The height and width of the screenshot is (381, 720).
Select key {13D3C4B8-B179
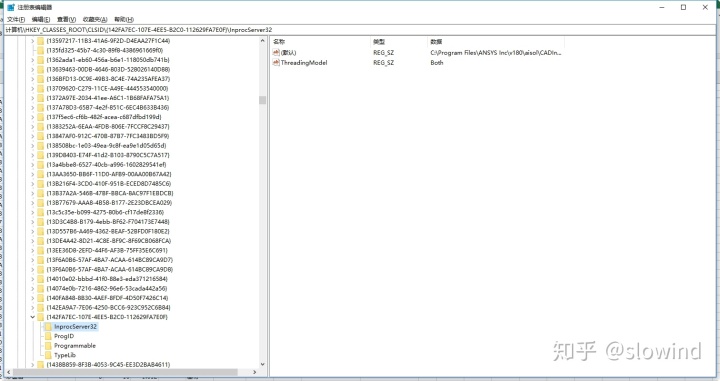[108, 222]
